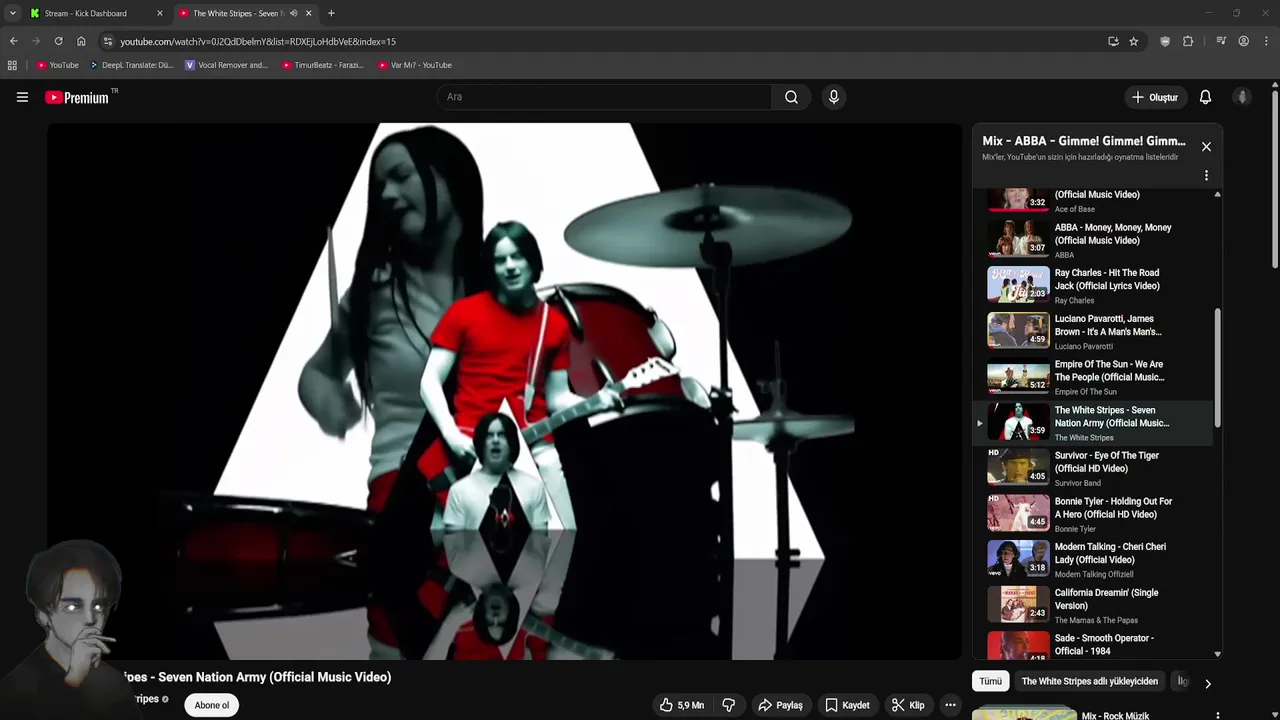
Task: Expand the tab search dropdown arrow
Action: pyautogui.click(x=12, y=13)
